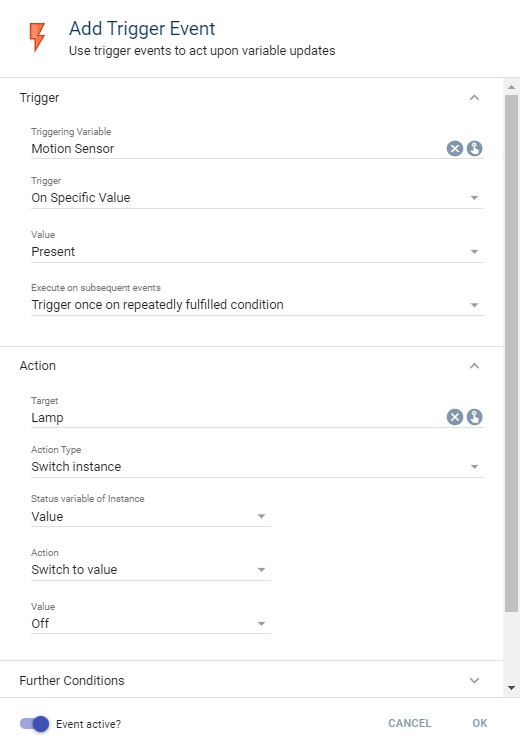Click the orange lightning trigger event icon
Image resolution: width=520 pixels, height=749 pixels.
point(37,37)
